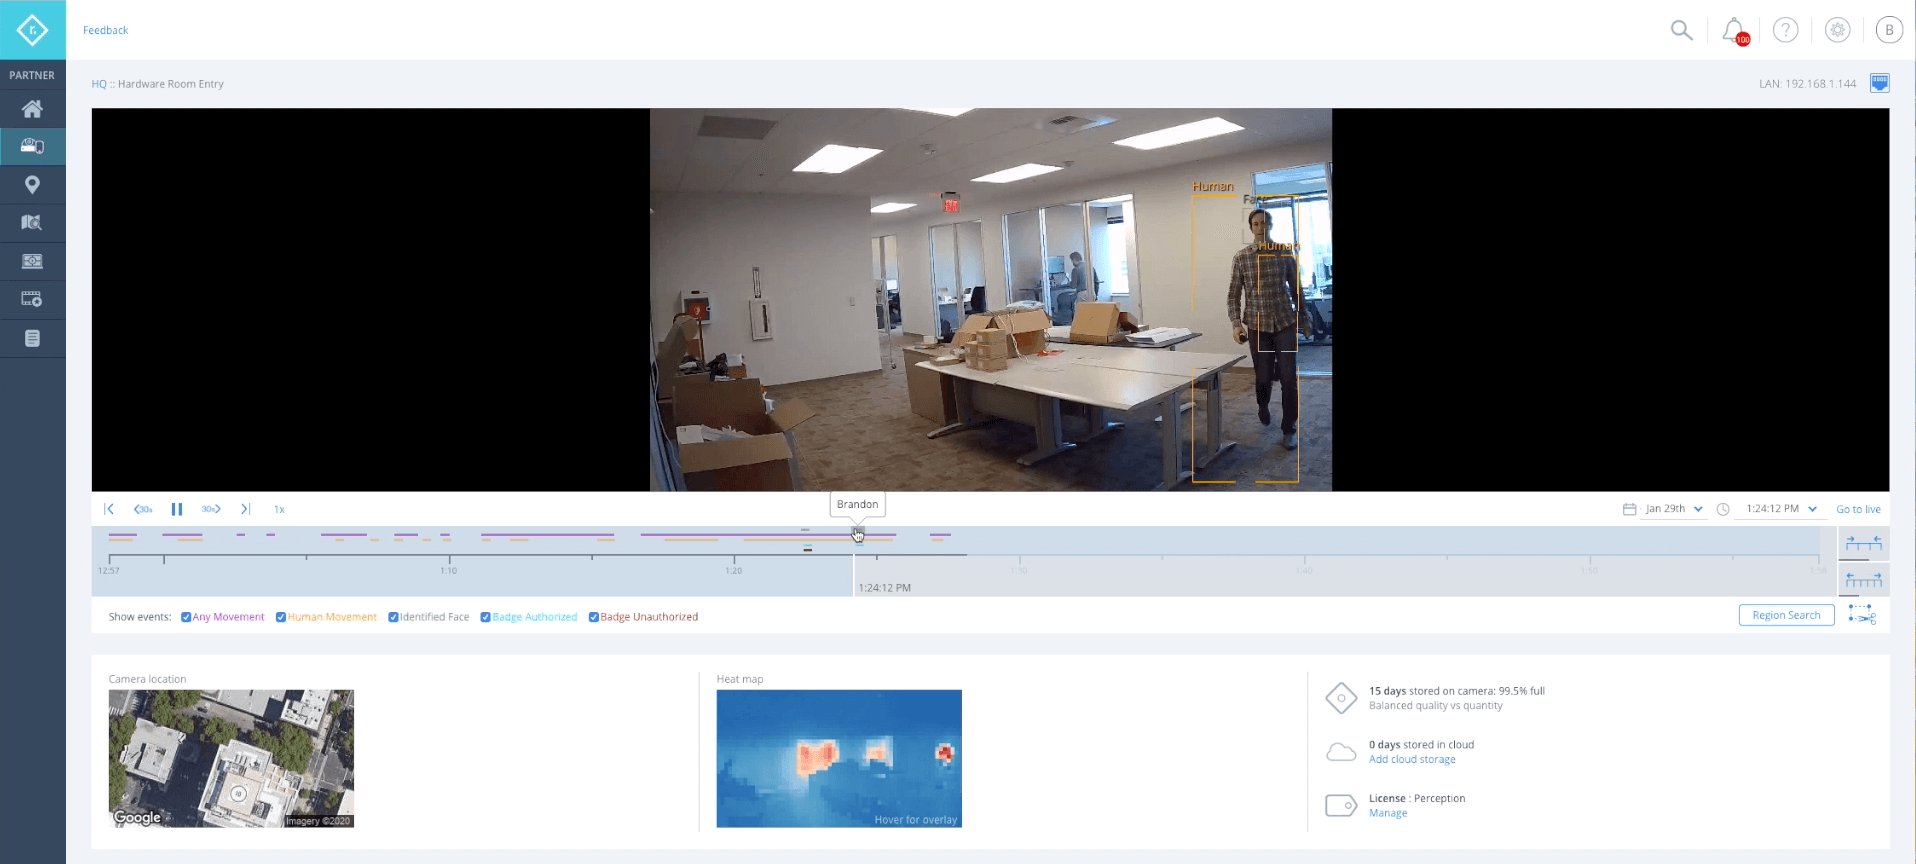Jump to the start of the footage

coord(109,509)
